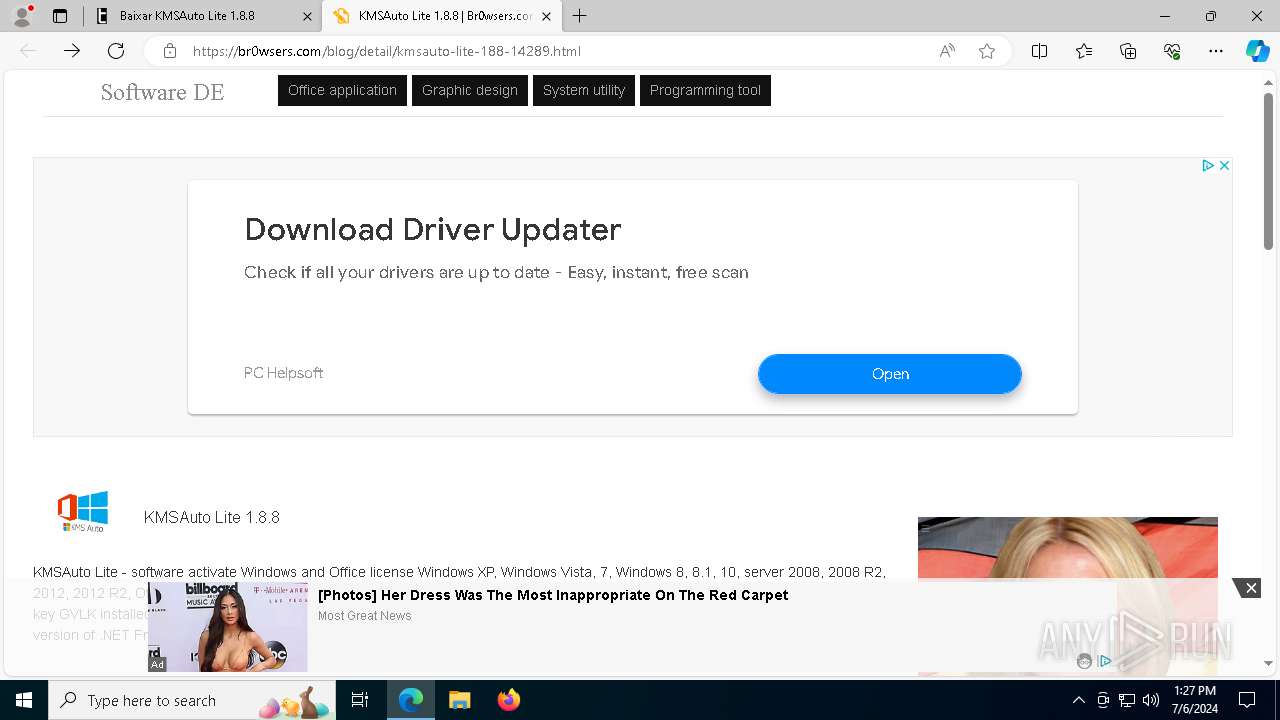Open Office application category
This screenshot has width=1280, height=720.
[342, 90]
